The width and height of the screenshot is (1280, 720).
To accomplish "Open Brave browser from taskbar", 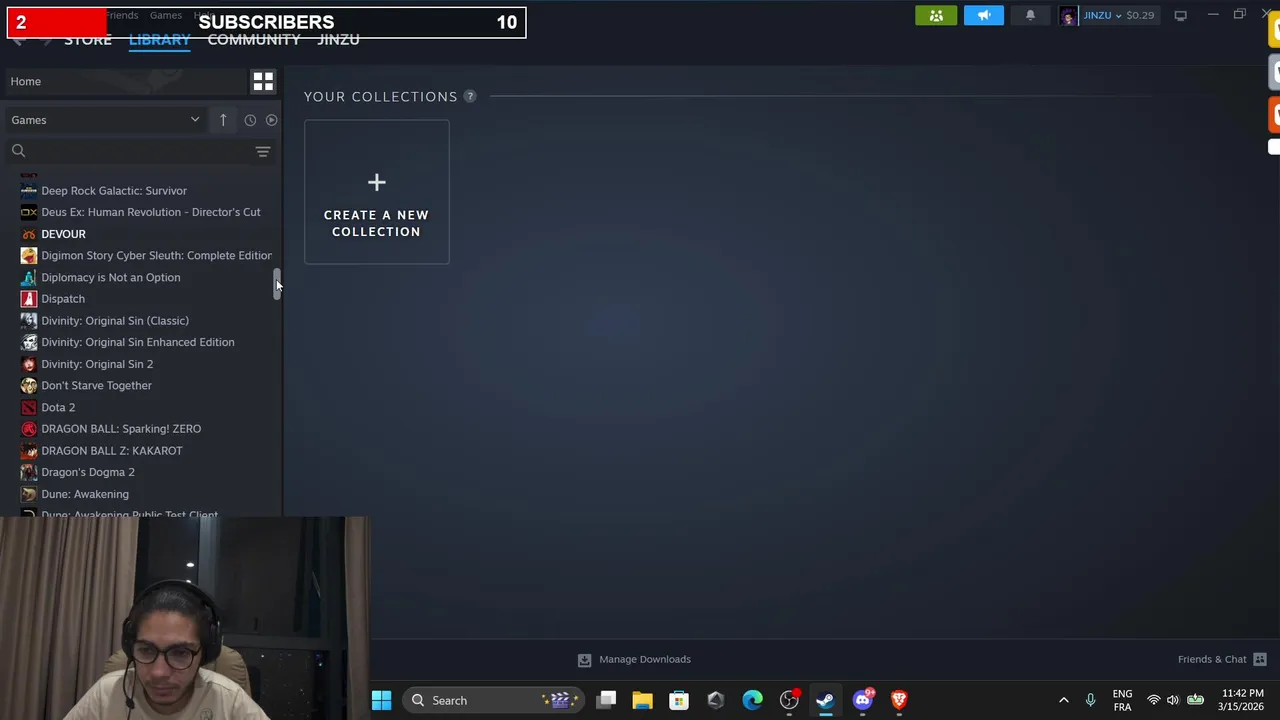I will click(x=899, y=700).
